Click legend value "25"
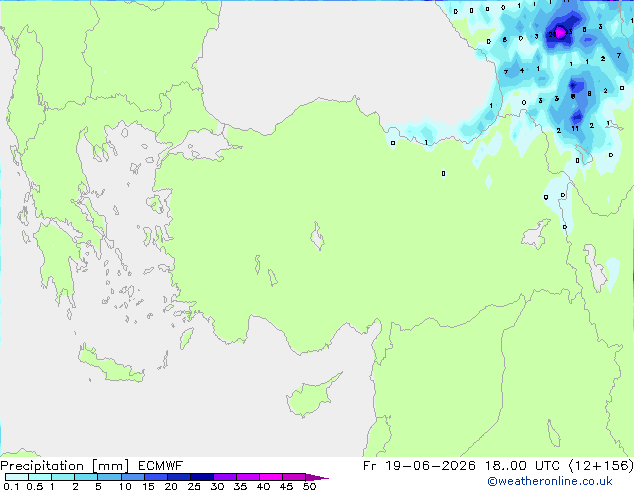The image size is (634, 490). click(x=194, y=486)
